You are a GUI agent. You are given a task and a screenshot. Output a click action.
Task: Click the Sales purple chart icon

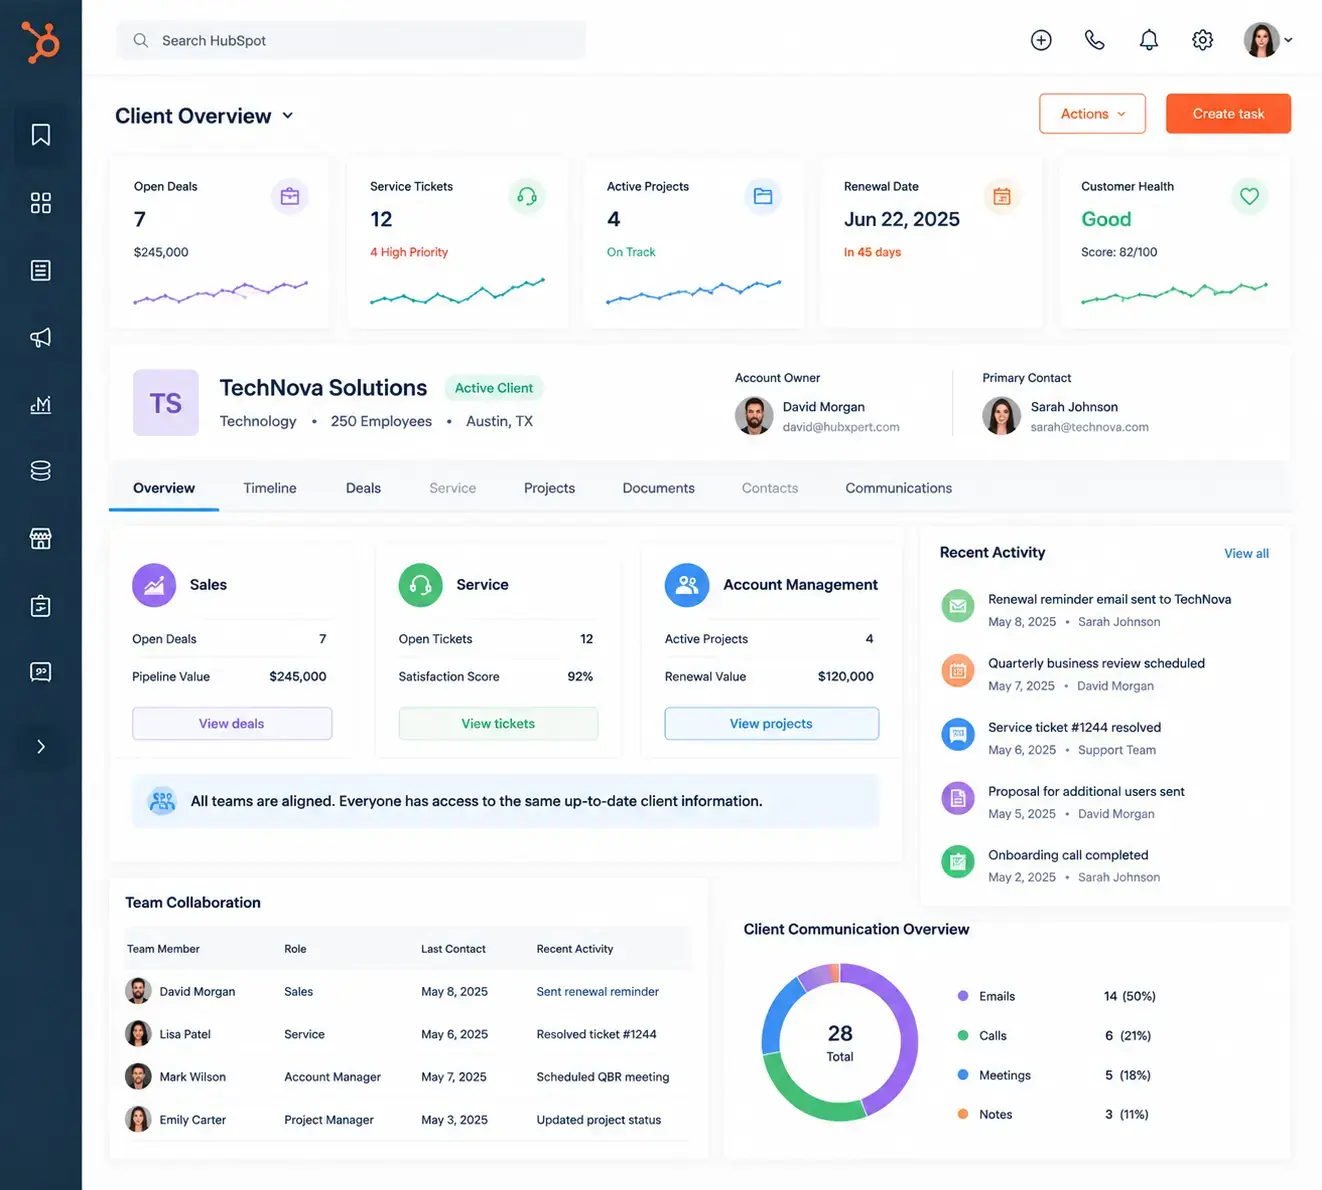tap(154, 585)
